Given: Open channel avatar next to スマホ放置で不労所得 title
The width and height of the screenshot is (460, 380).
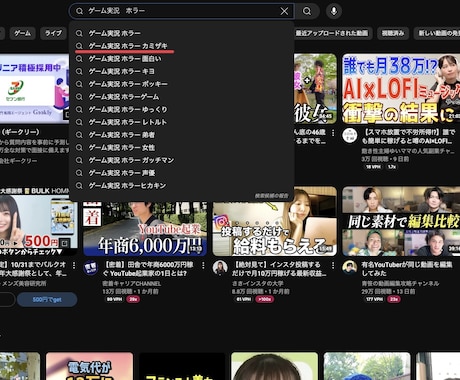Looking at the screenshot, I should [350, 135].
